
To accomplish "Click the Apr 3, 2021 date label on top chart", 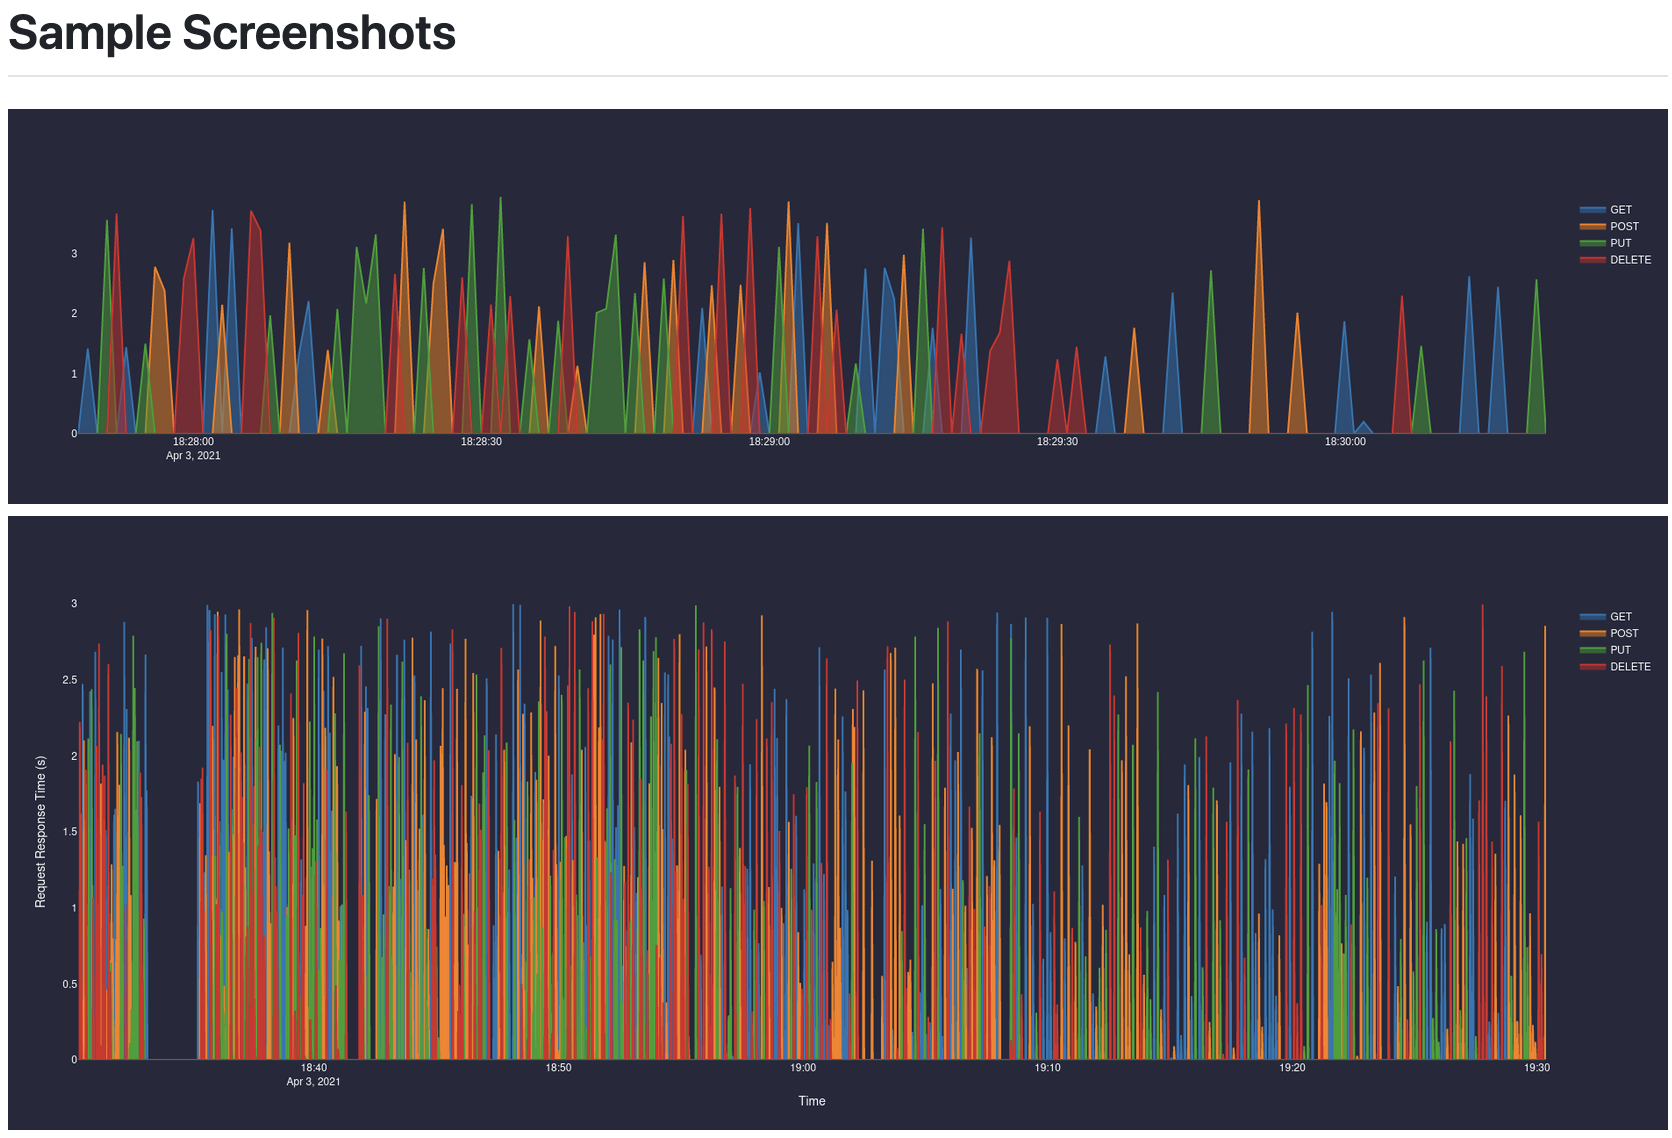I will click(192, 456).
